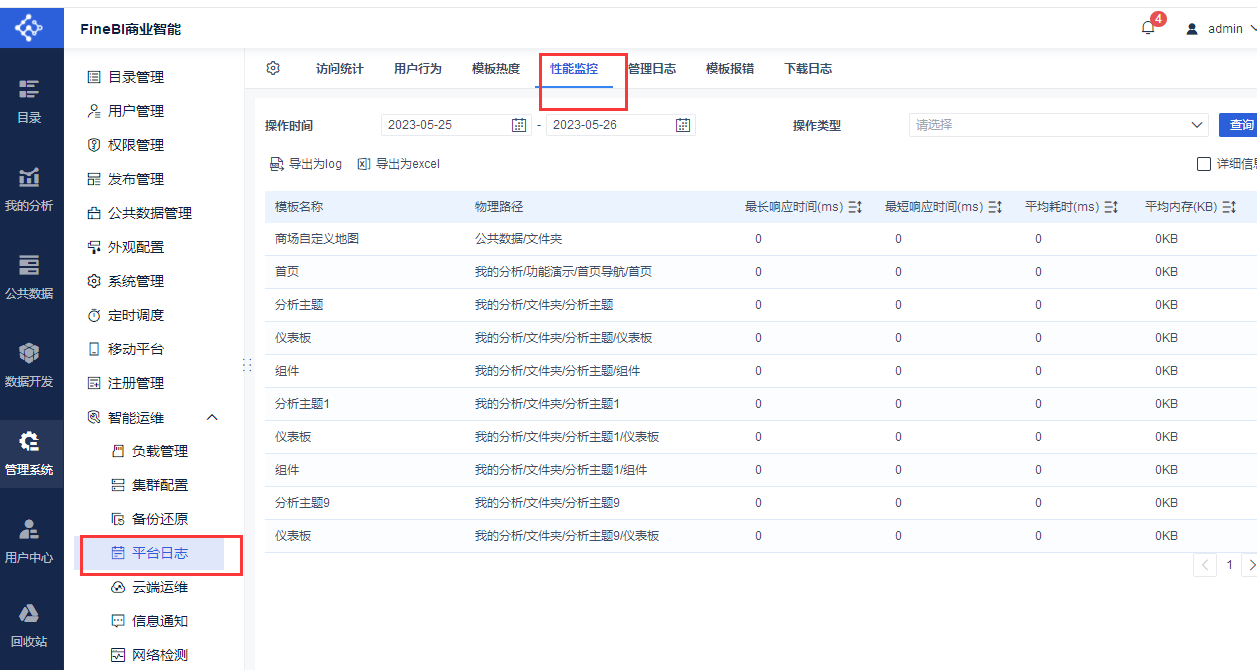Image resolution: width=1257 pixels, height=670 pixels.
Task: Switch to the 管理日志 tab
Action: point(652,69)
